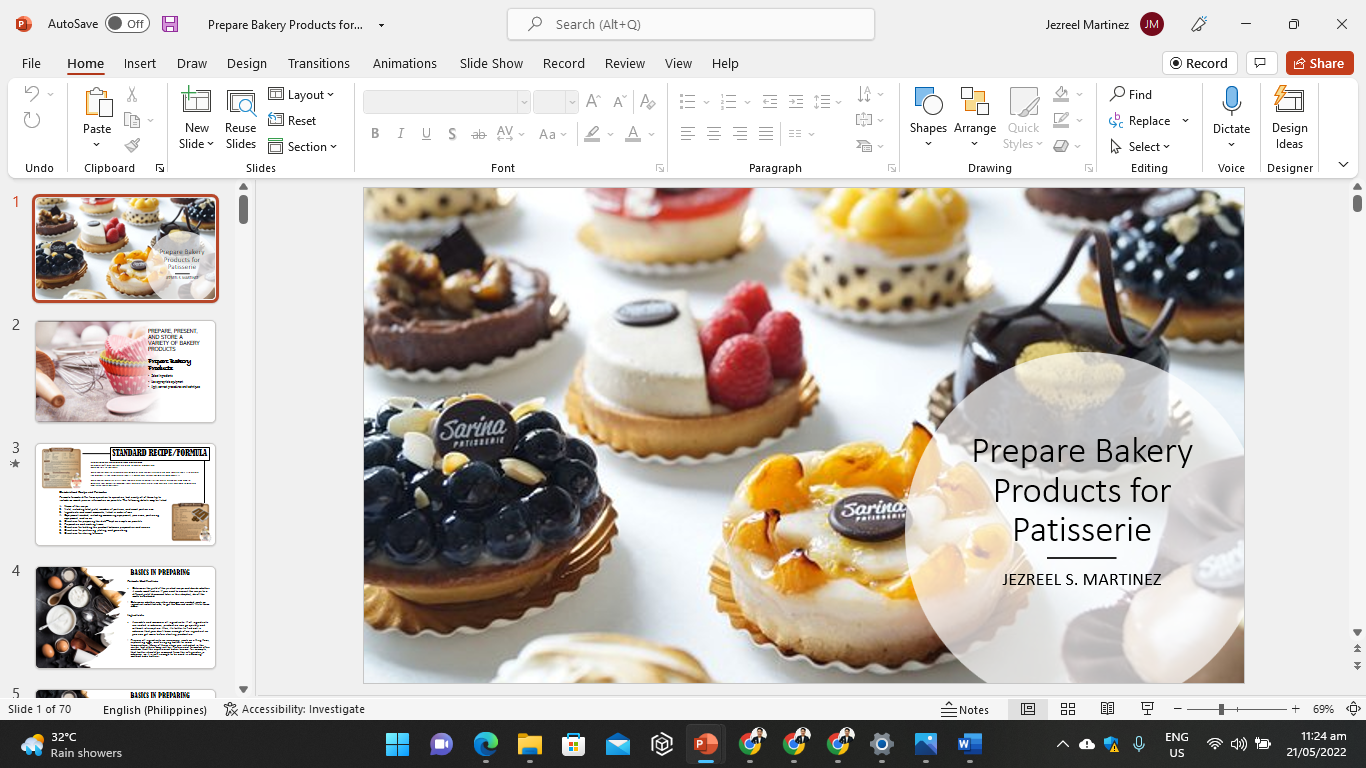Image resolution: width=1366 pixels, height=768 pixels.
Task: Fit slide to current window
Action: click(1355, 709)
